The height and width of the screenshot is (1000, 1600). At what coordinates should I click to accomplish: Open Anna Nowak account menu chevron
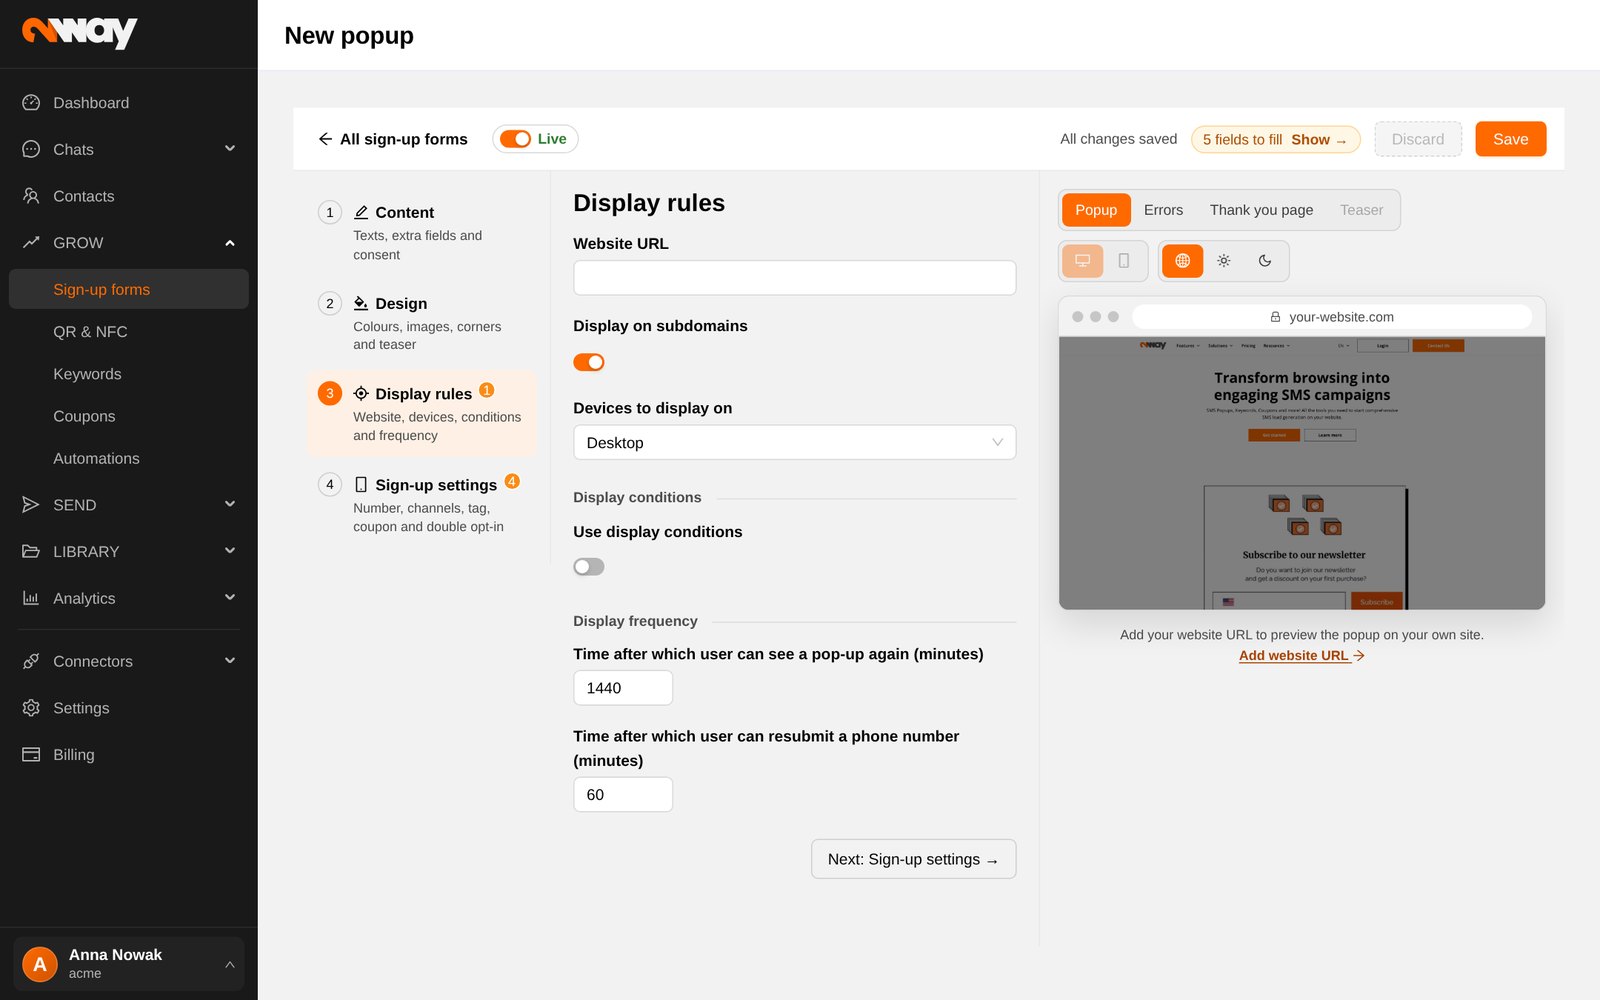tap(230, 964)
